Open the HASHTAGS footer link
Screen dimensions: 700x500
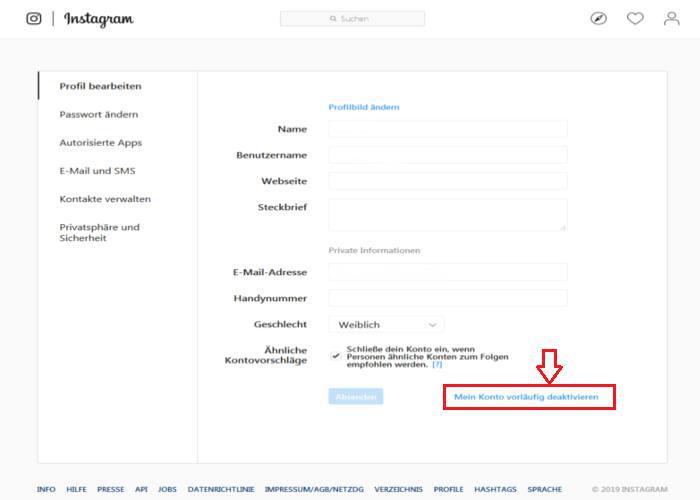(x=496, y=489)
